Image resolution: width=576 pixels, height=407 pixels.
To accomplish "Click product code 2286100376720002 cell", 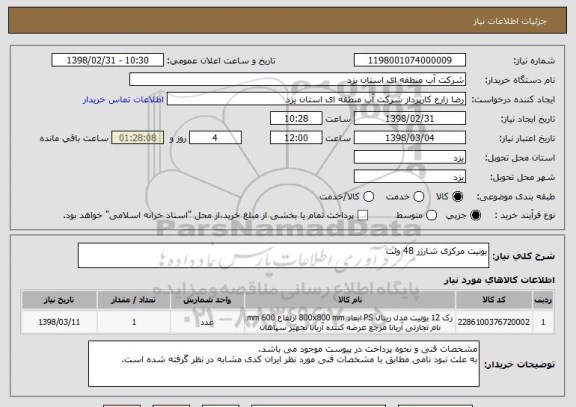I will [x=494, y=322].
